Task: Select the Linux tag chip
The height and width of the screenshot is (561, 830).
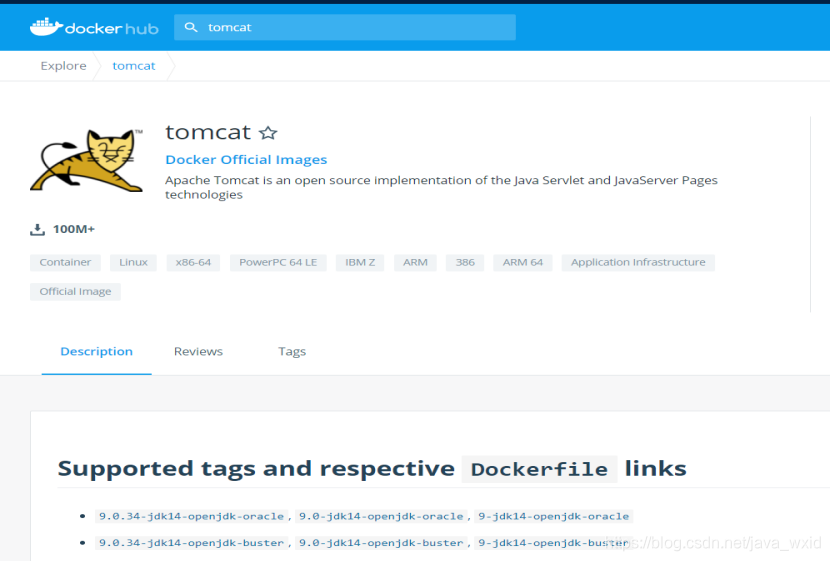Action: [x=133, y=263]
